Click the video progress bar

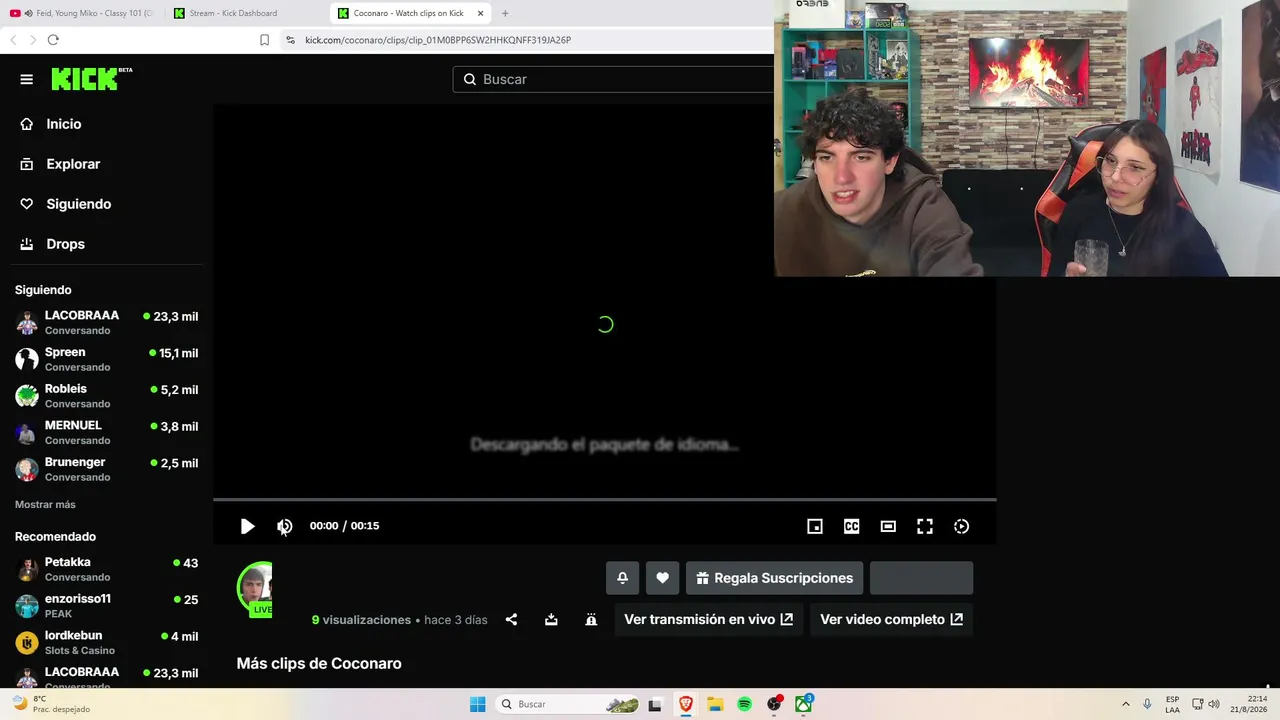coord(604,499)
